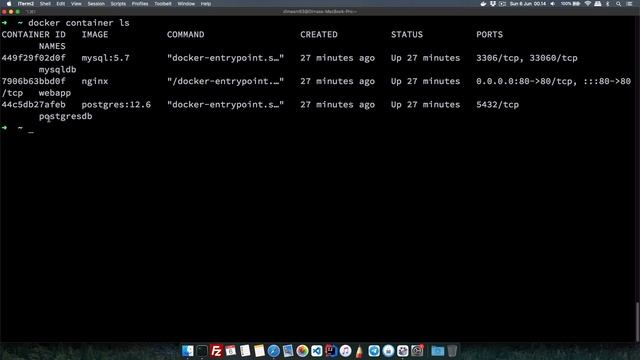The height and width of the screenshot is (360, 640).
Task: Open the Apple menu
Action: tap(9, 4)
